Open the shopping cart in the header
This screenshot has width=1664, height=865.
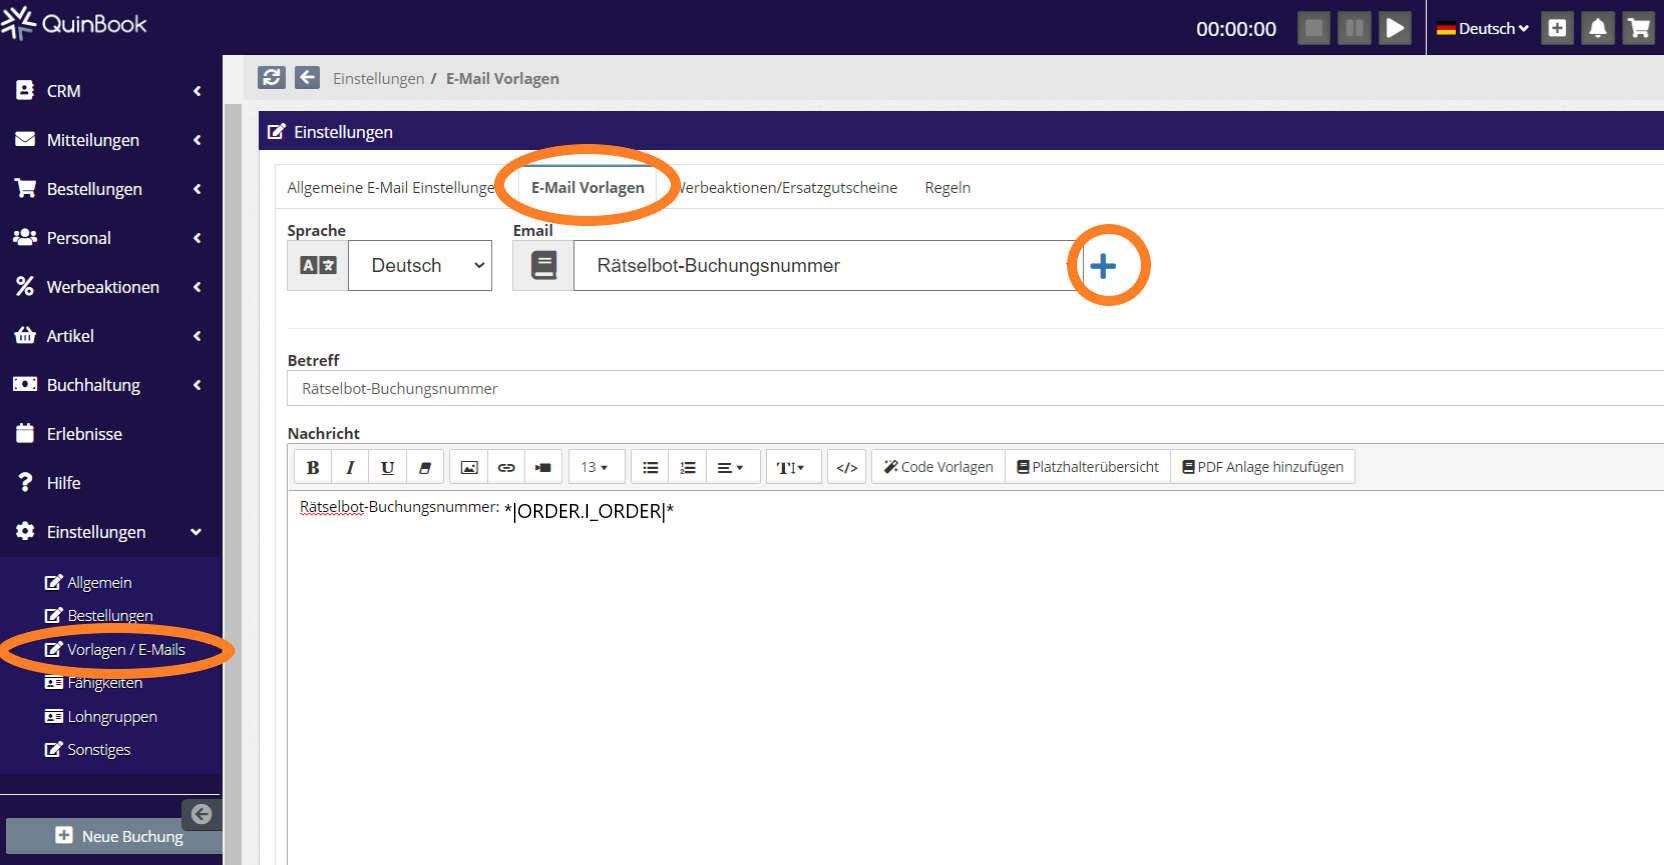pos(1639,28)
